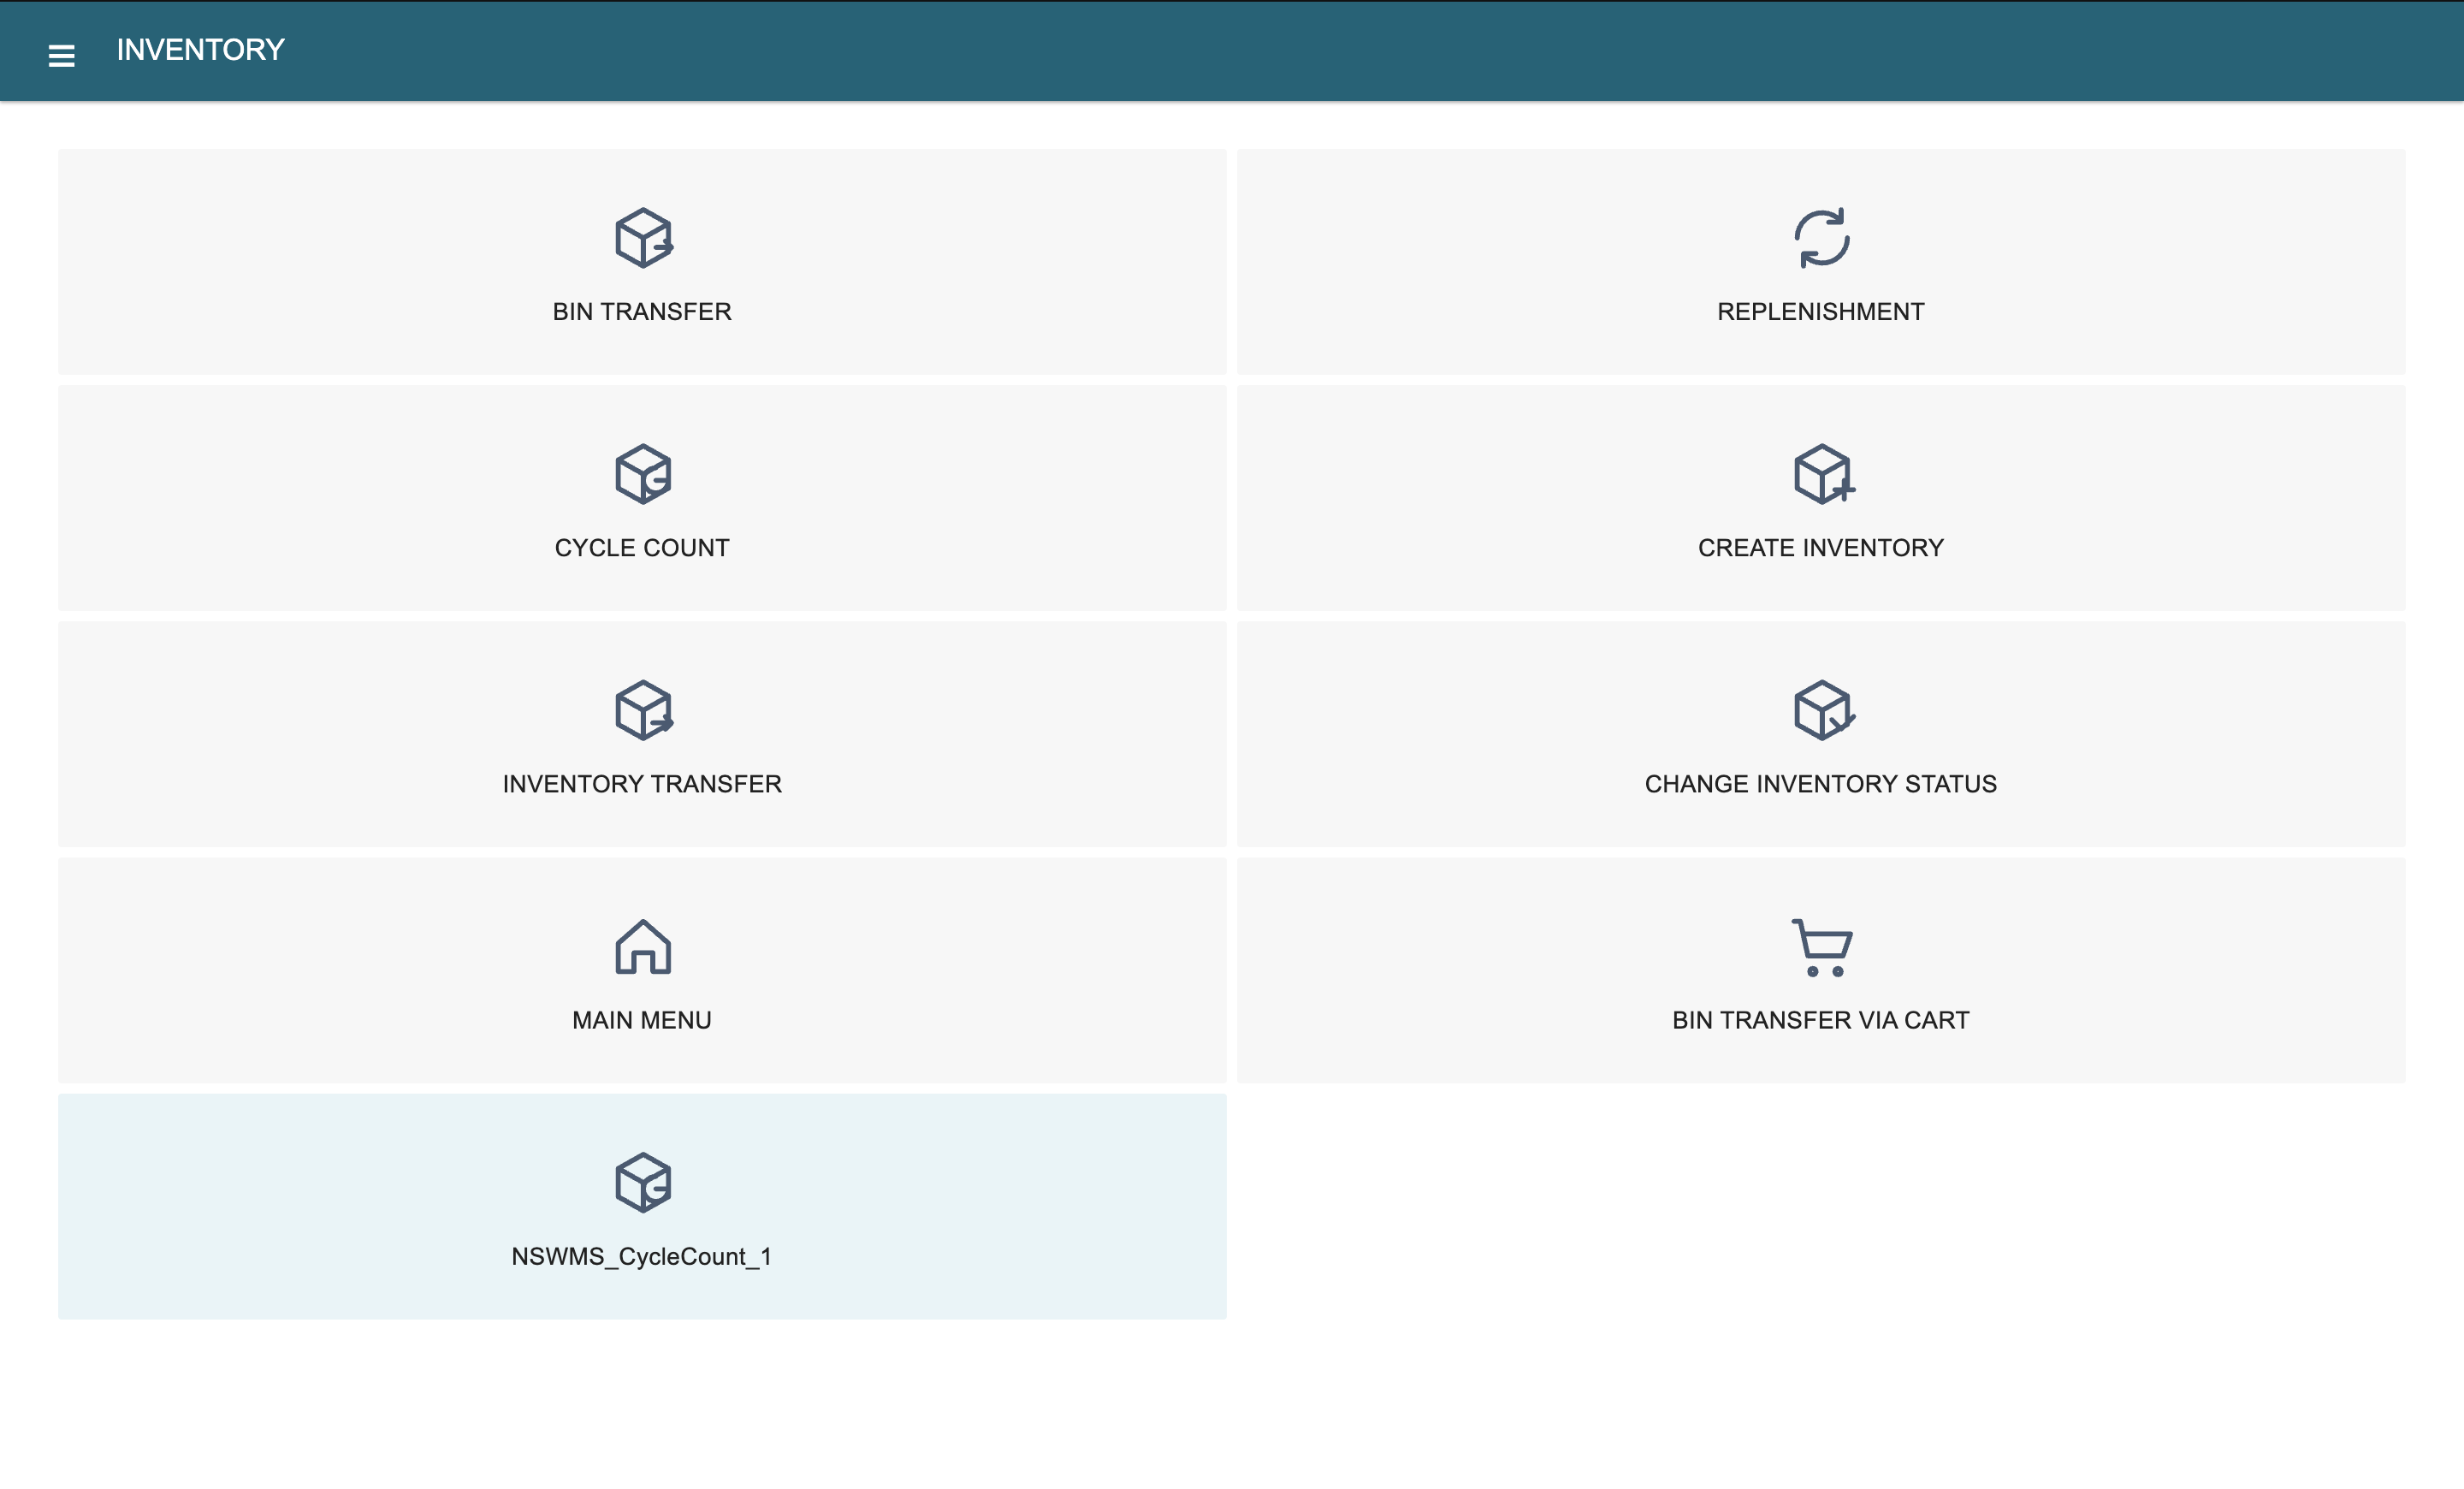This screenshot has height=1489, width=2464.
Task: Open CREATE INVENTORY label
Action: tap(1821, 548)
